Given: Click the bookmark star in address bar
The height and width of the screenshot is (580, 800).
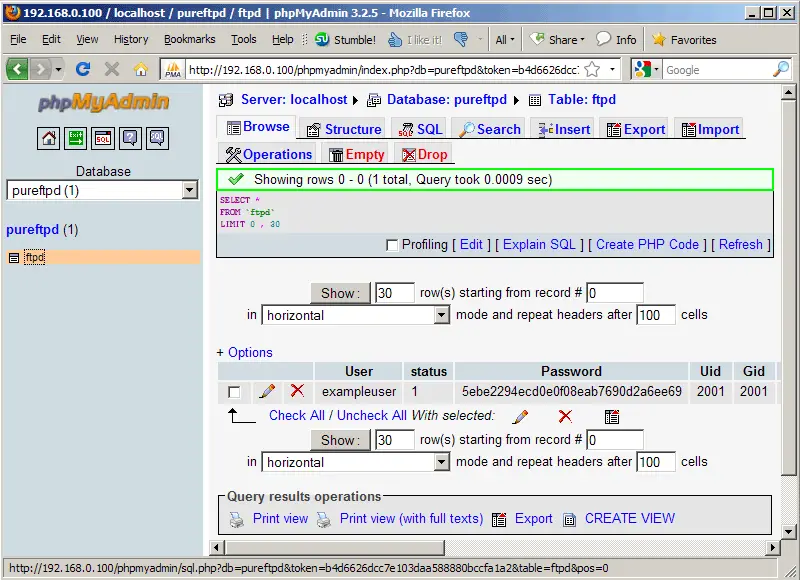Looking at the screenshot, I should coord(592,69).
